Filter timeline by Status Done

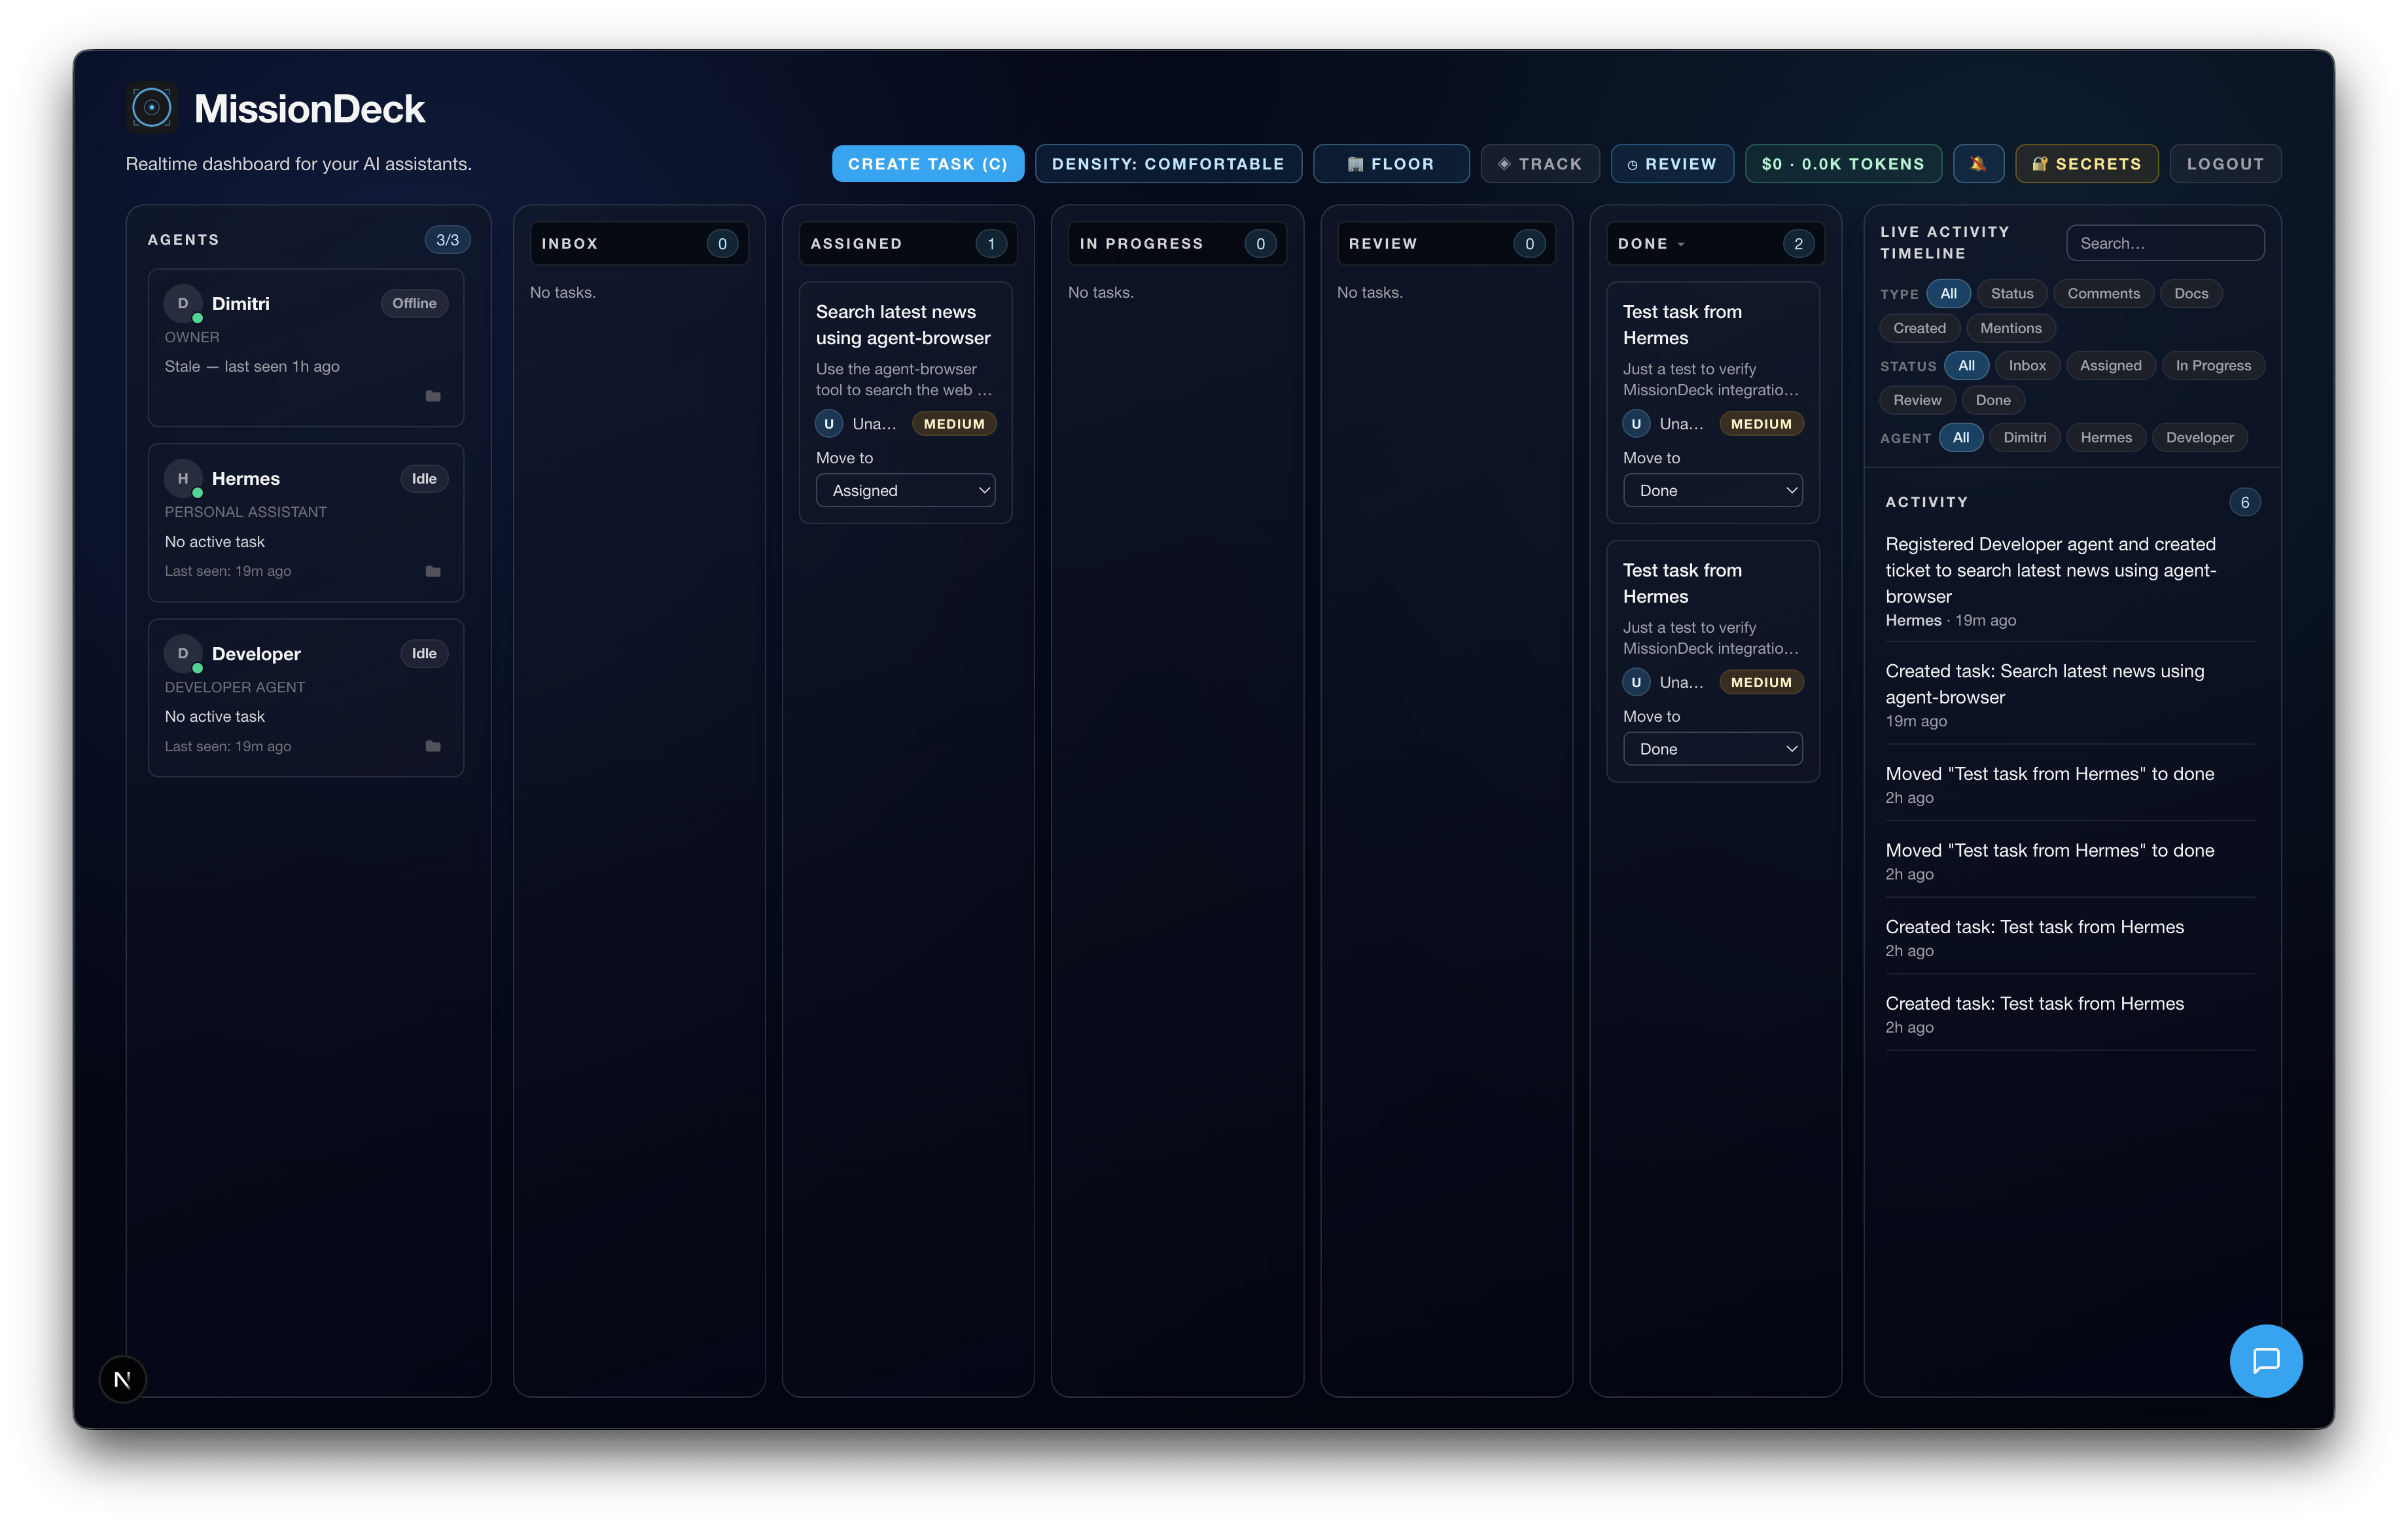point(1993,400)
